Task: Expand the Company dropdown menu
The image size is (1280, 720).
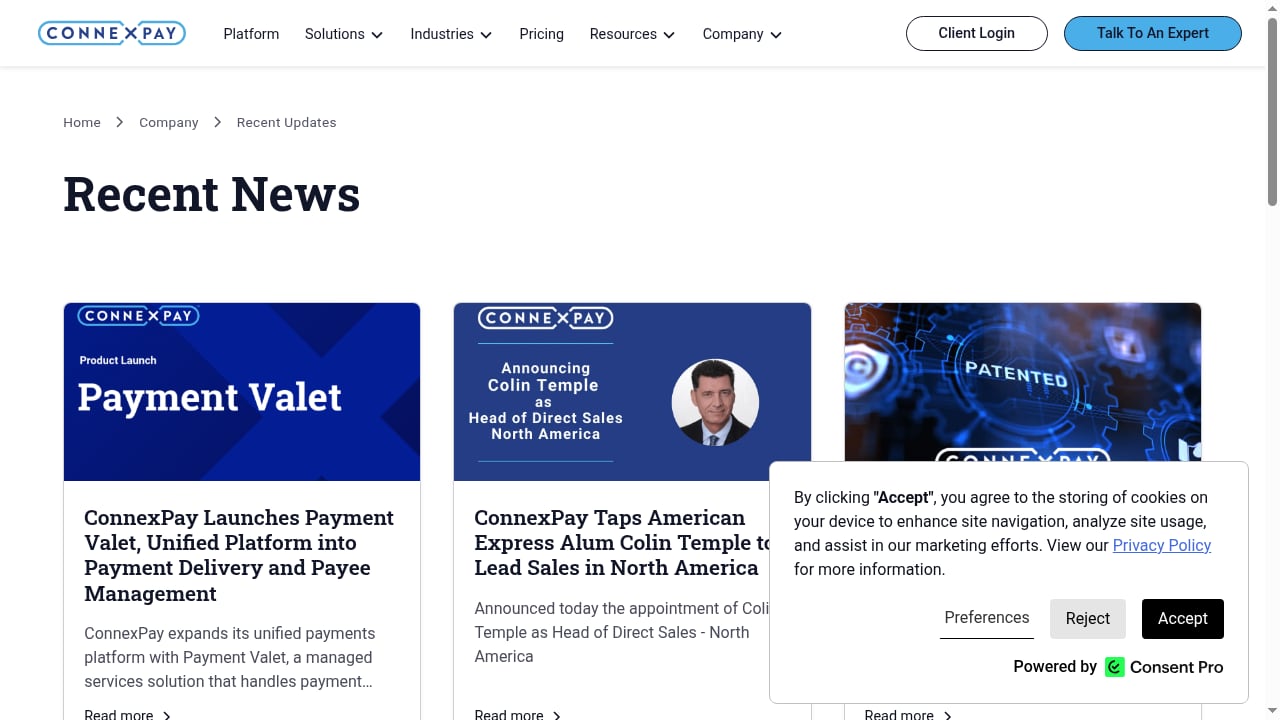Action: point(742,34)
